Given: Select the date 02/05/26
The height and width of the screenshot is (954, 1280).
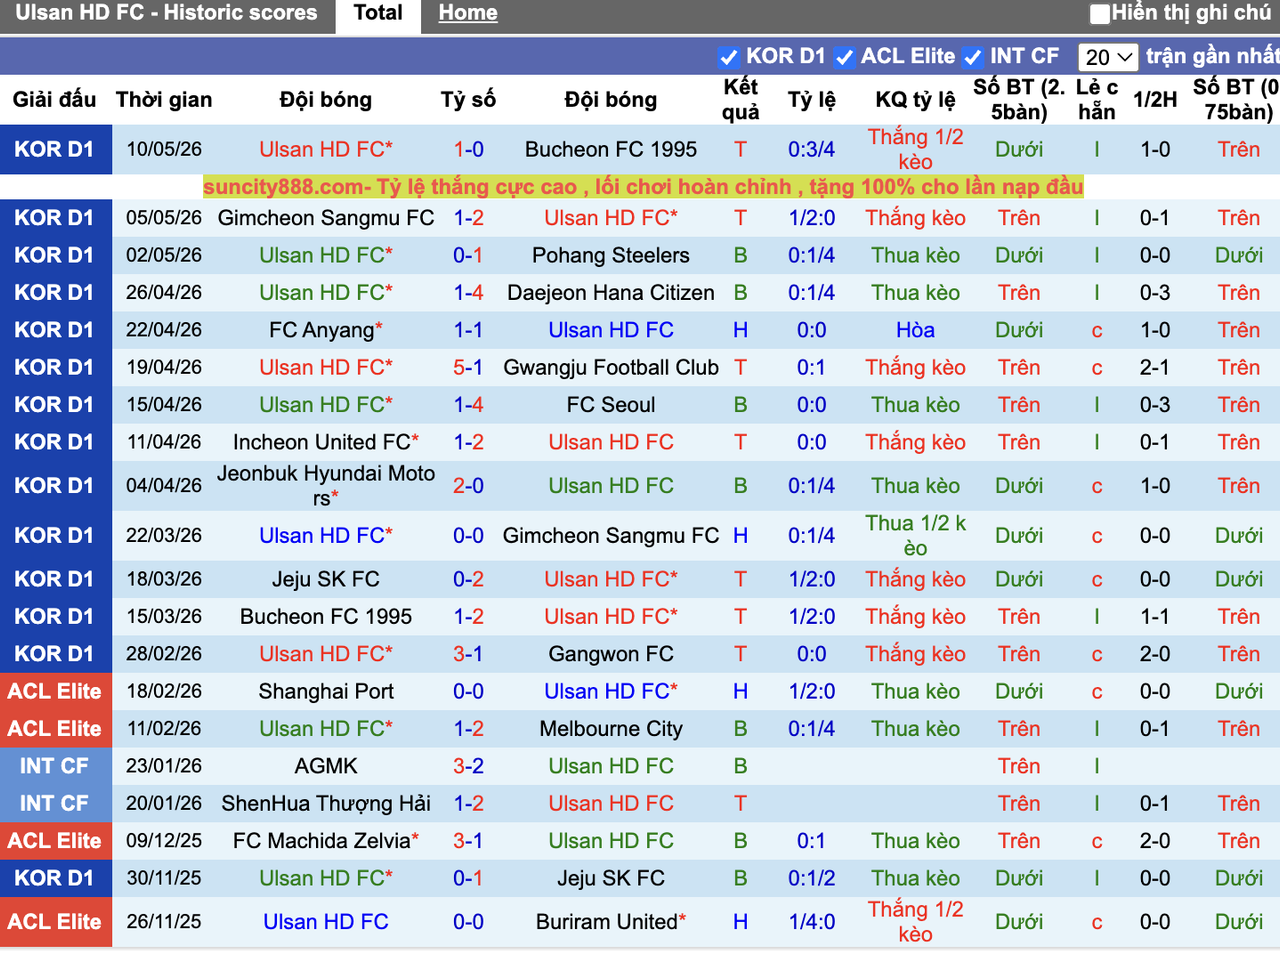Looking at the screenshot, I should click(164, 255).
